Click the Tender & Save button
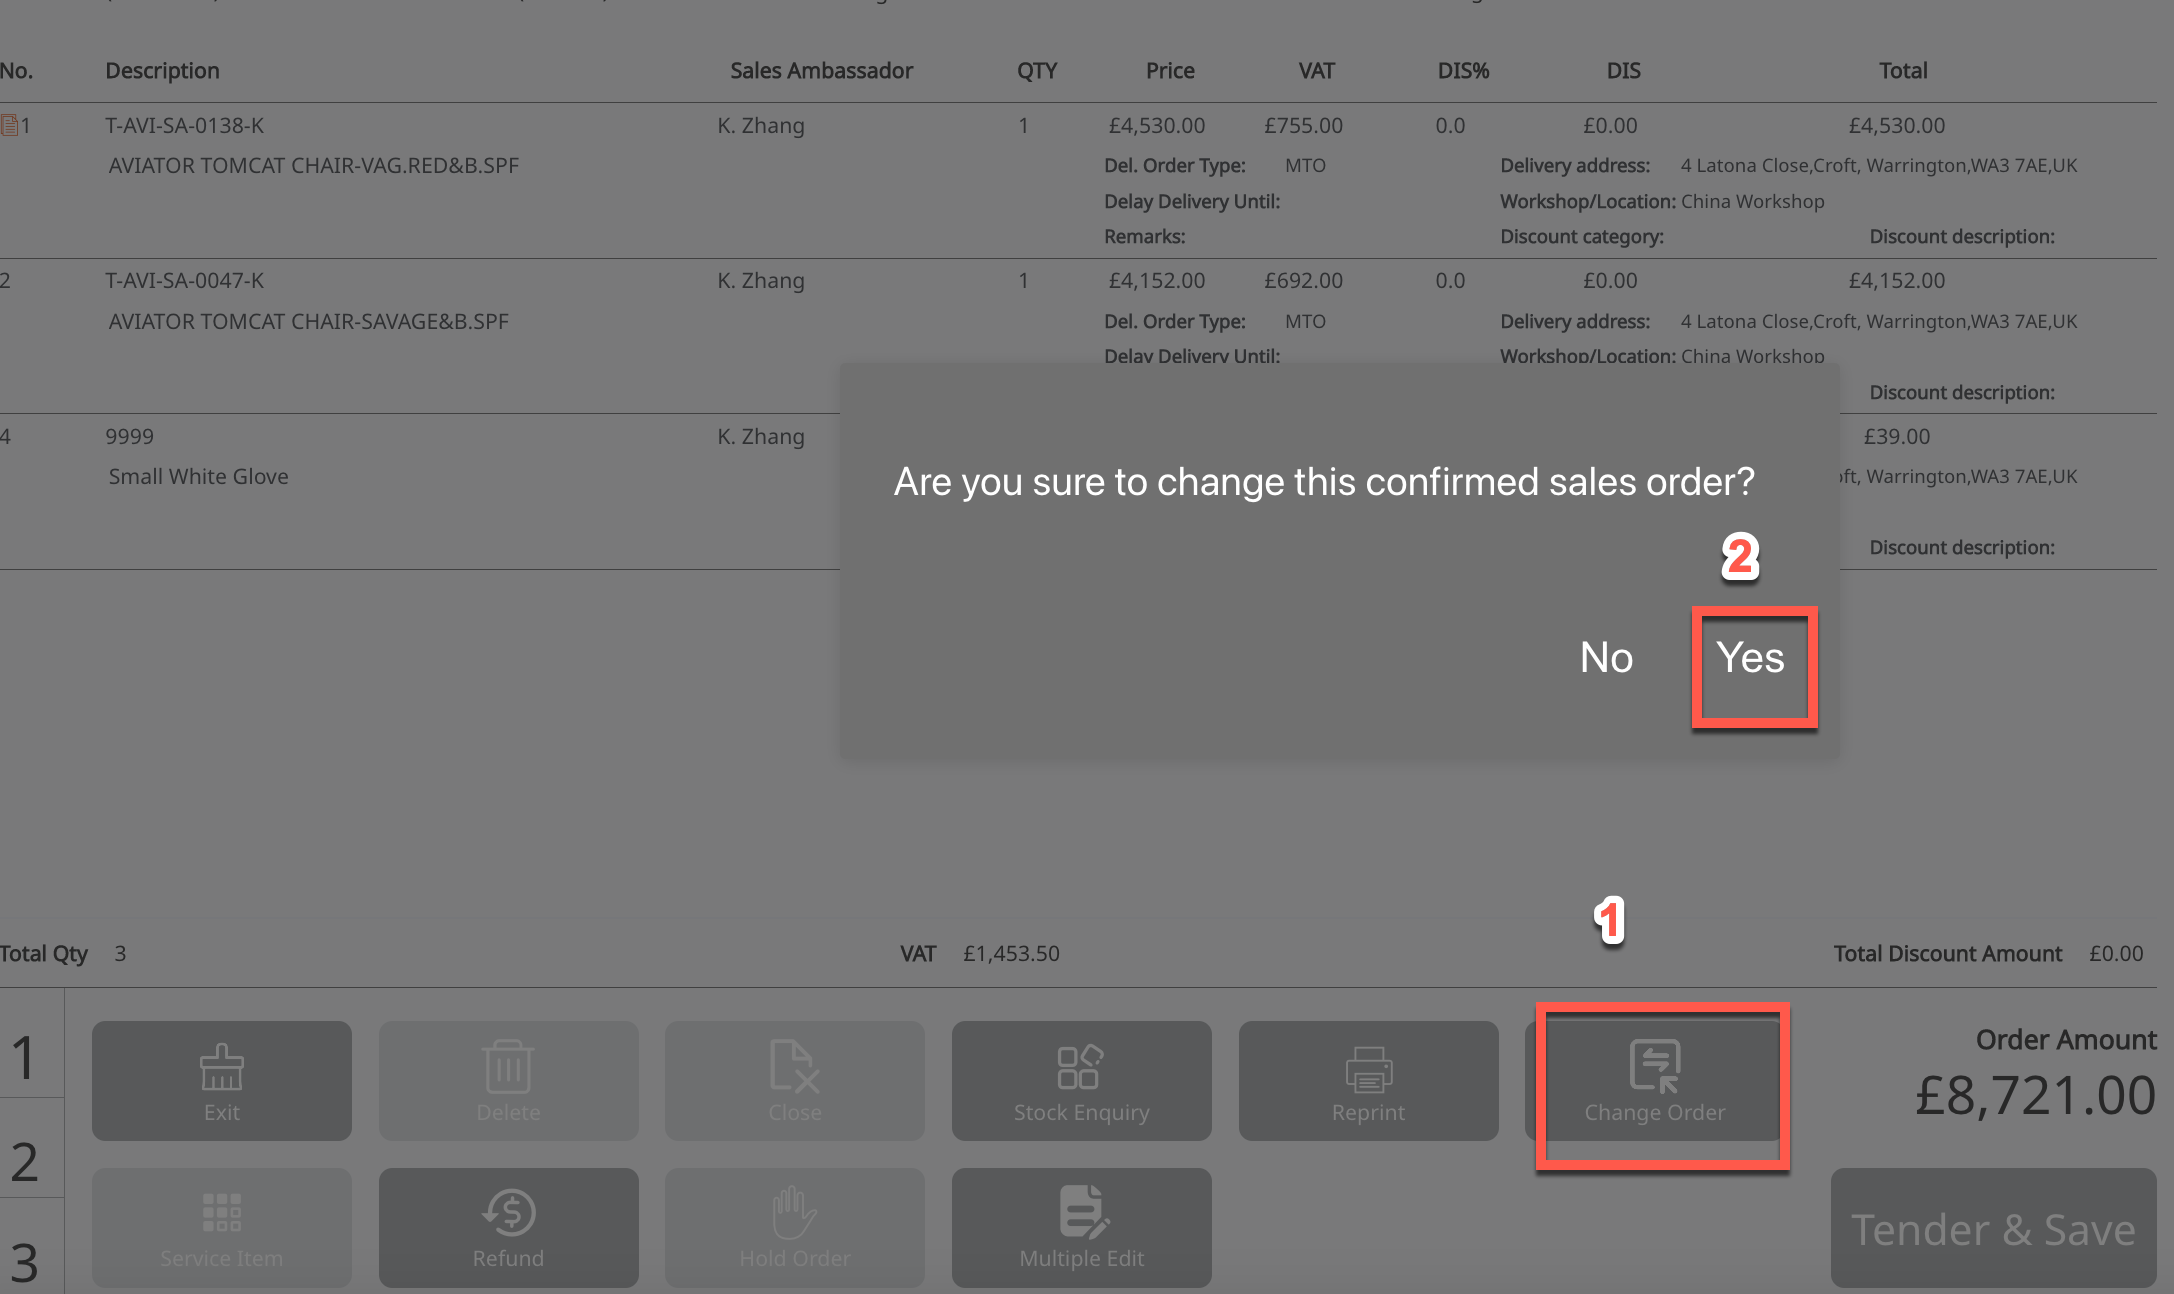The width and height of the screenshot is (2174, 1294). pos(1992,1229)
